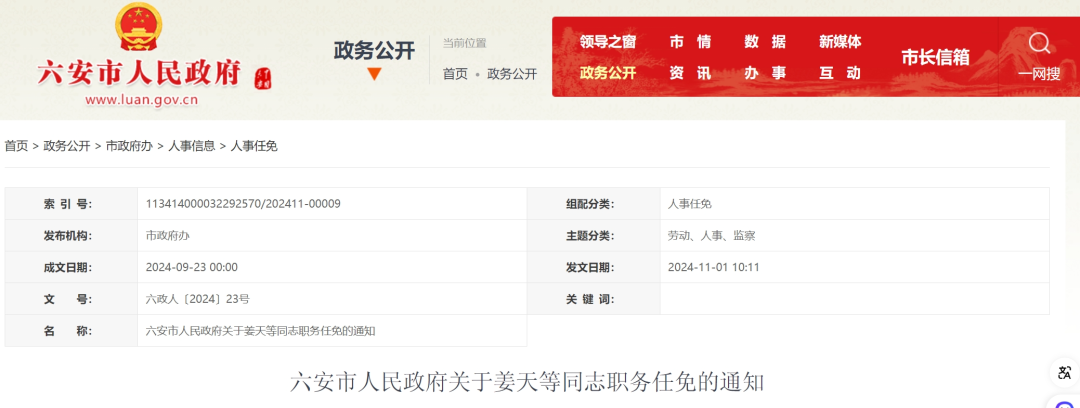Go to 政务公开 in 当前位置 header
The image size is (1080, 408).
pyautogui.click(x=512, y=74)
